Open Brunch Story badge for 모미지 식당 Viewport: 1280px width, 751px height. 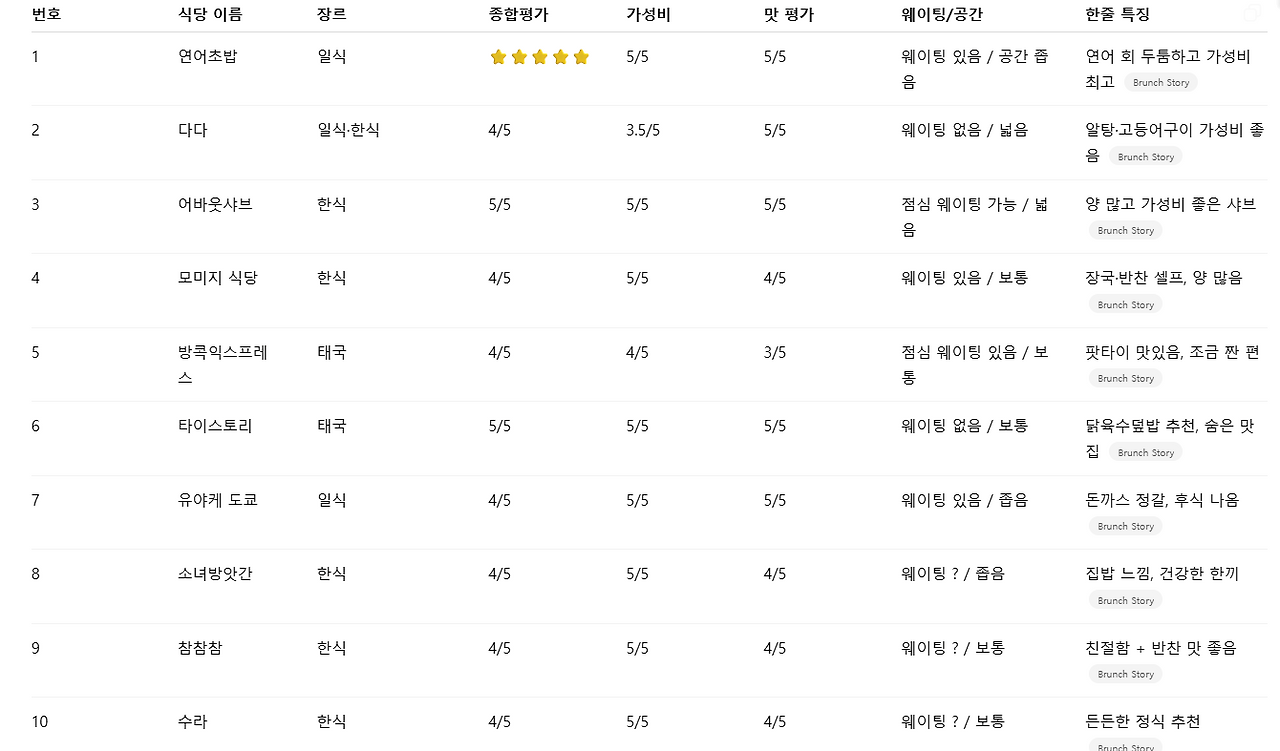pyautogui.click(x=1125, y=305)
